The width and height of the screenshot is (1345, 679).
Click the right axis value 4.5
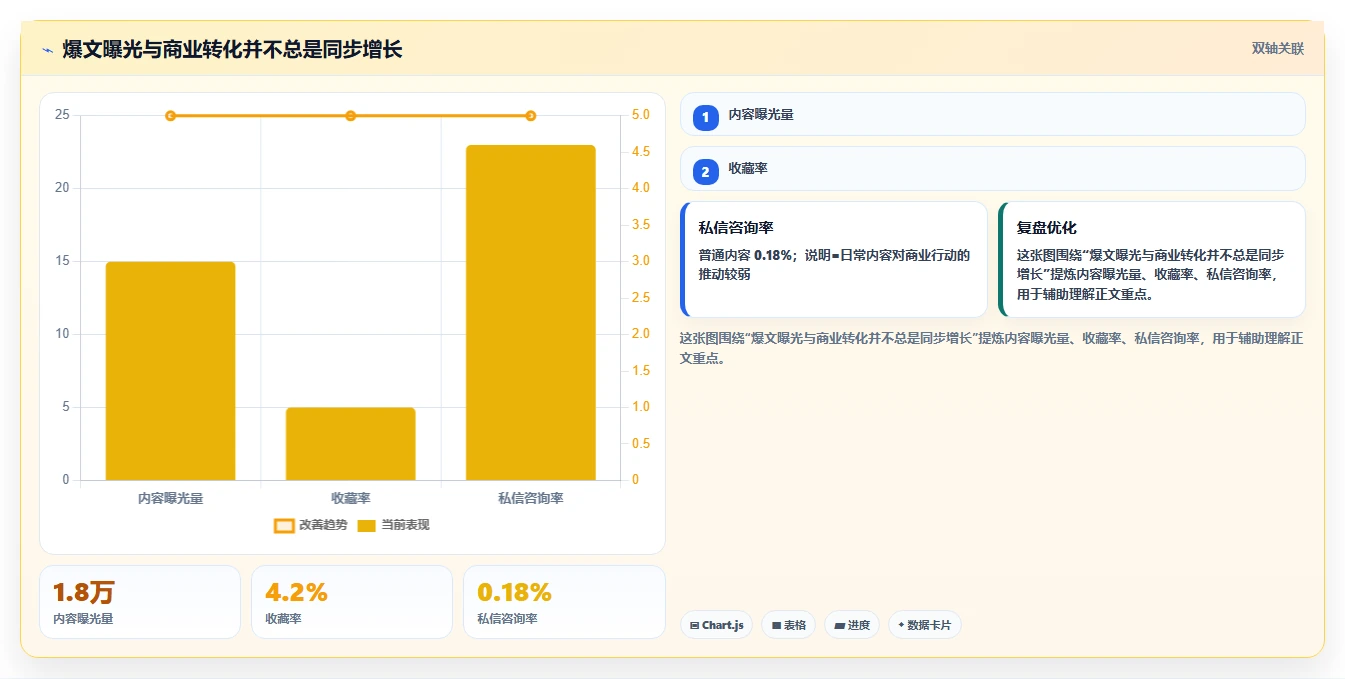tap(640, 152)
